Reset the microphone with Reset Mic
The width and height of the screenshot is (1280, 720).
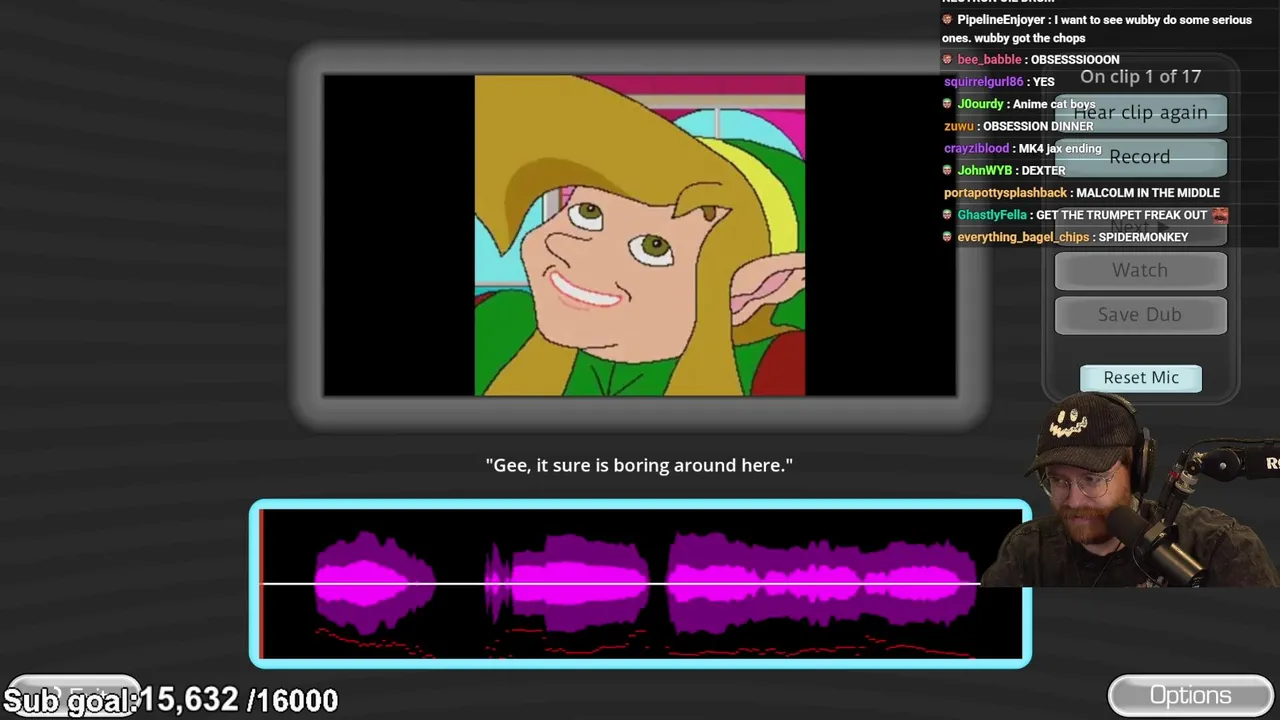(1141, 377)
